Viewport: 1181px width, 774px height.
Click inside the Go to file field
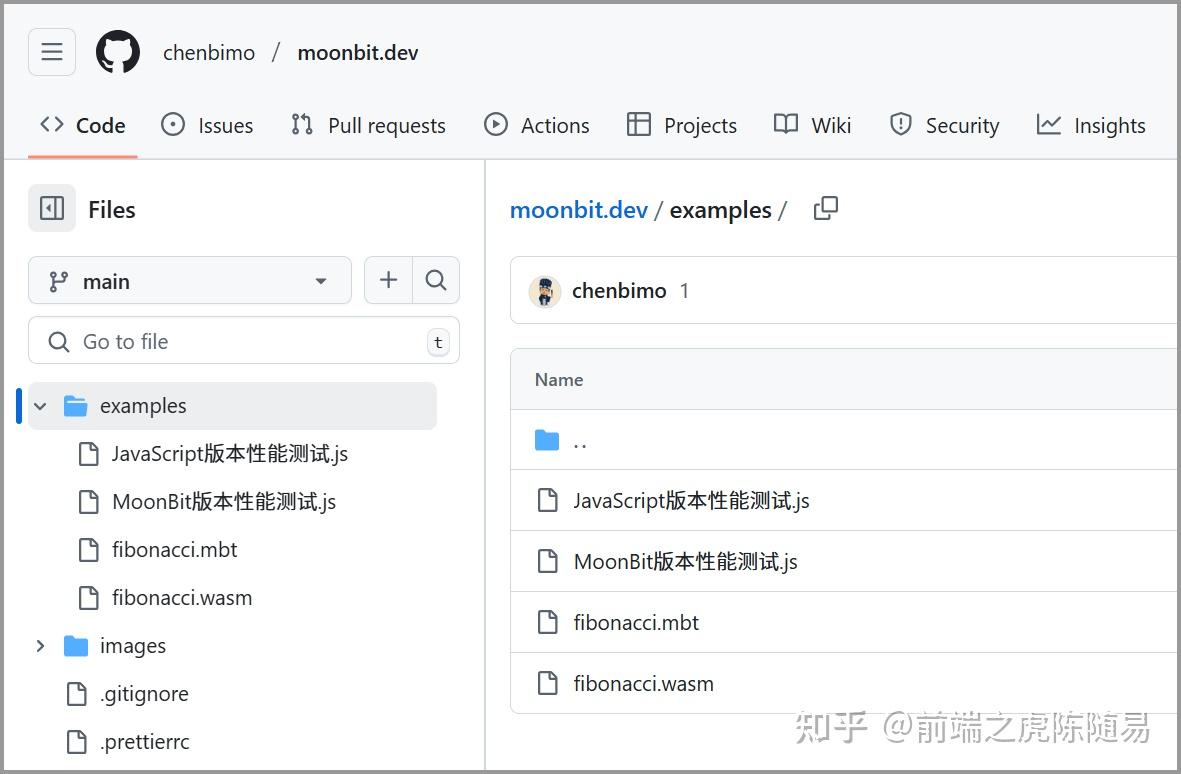pos(244,341)
